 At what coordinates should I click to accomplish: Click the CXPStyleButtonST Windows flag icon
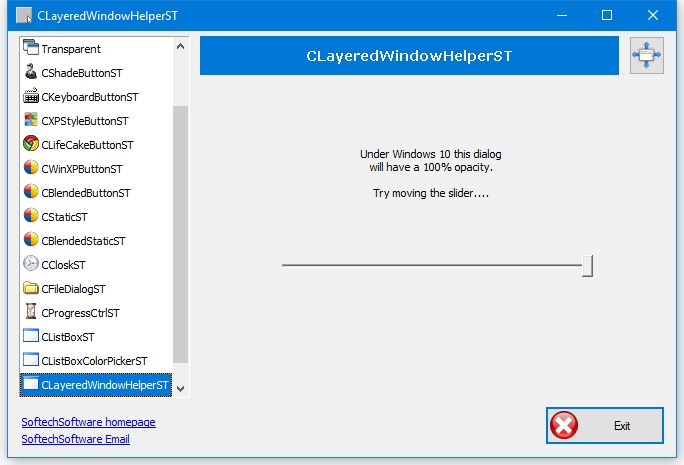(x=31, y=120)
